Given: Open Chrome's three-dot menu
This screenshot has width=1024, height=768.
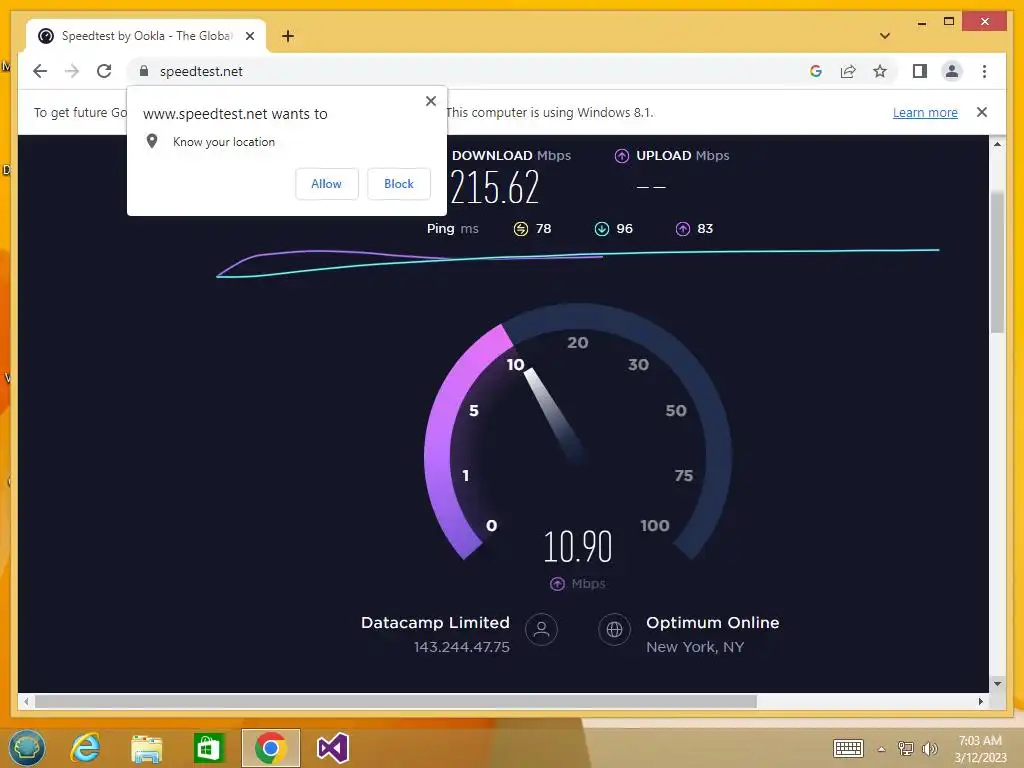Looking at the screenshot, I should (984, 71).
